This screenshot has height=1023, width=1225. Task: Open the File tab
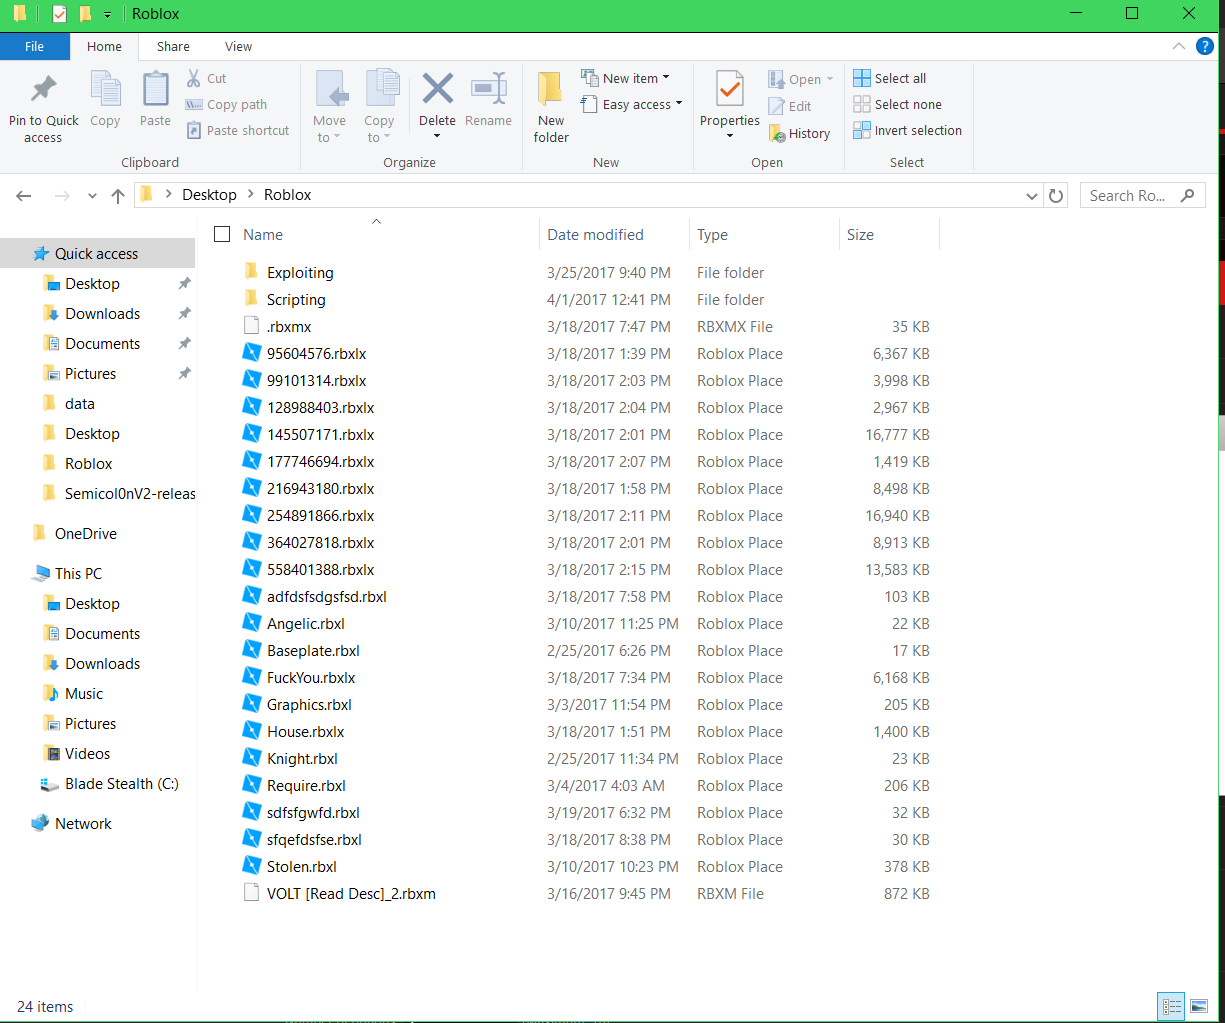click(34, 46)
